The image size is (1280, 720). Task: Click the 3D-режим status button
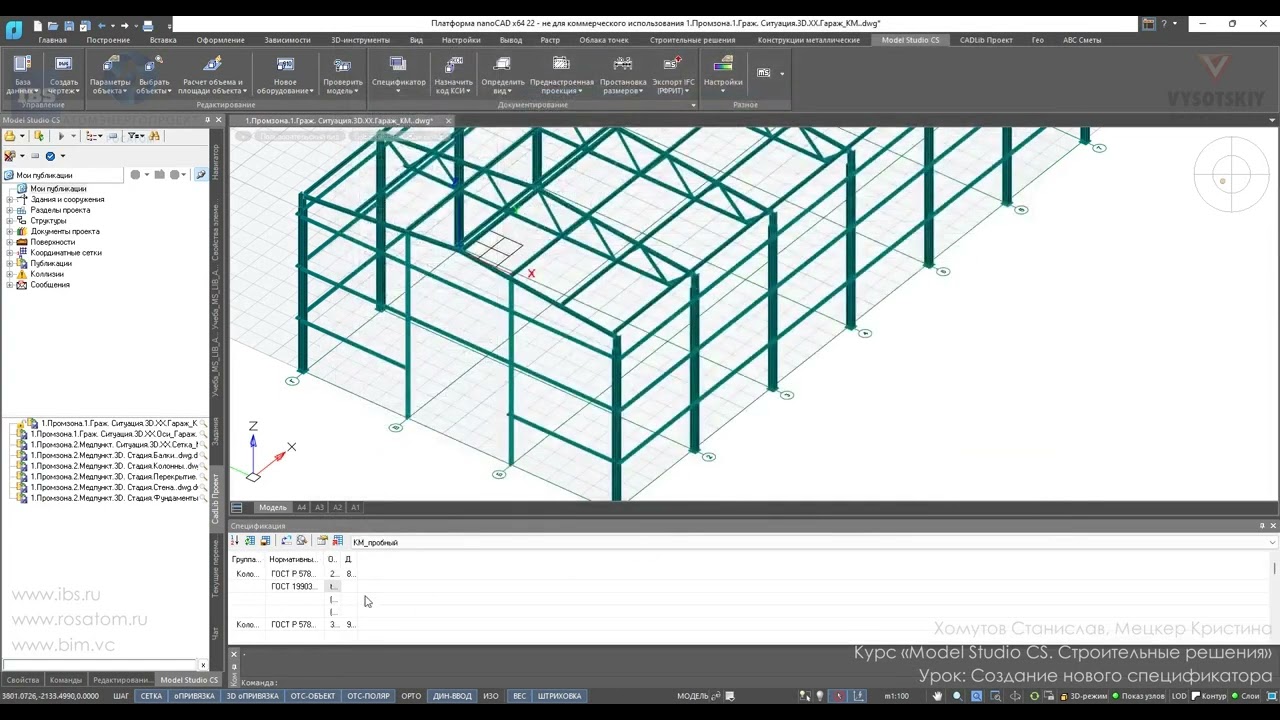point(1083,696)
